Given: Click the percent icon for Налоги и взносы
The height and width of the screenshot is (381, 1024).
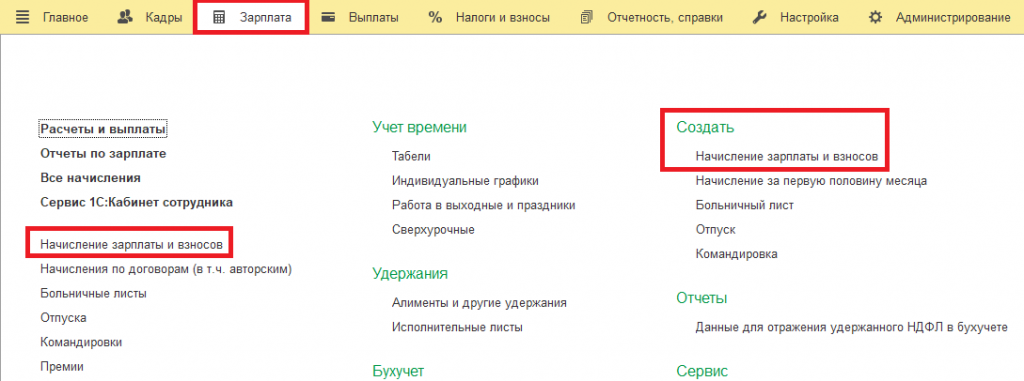Looking at the screenshot, I should tap(436, 18).
